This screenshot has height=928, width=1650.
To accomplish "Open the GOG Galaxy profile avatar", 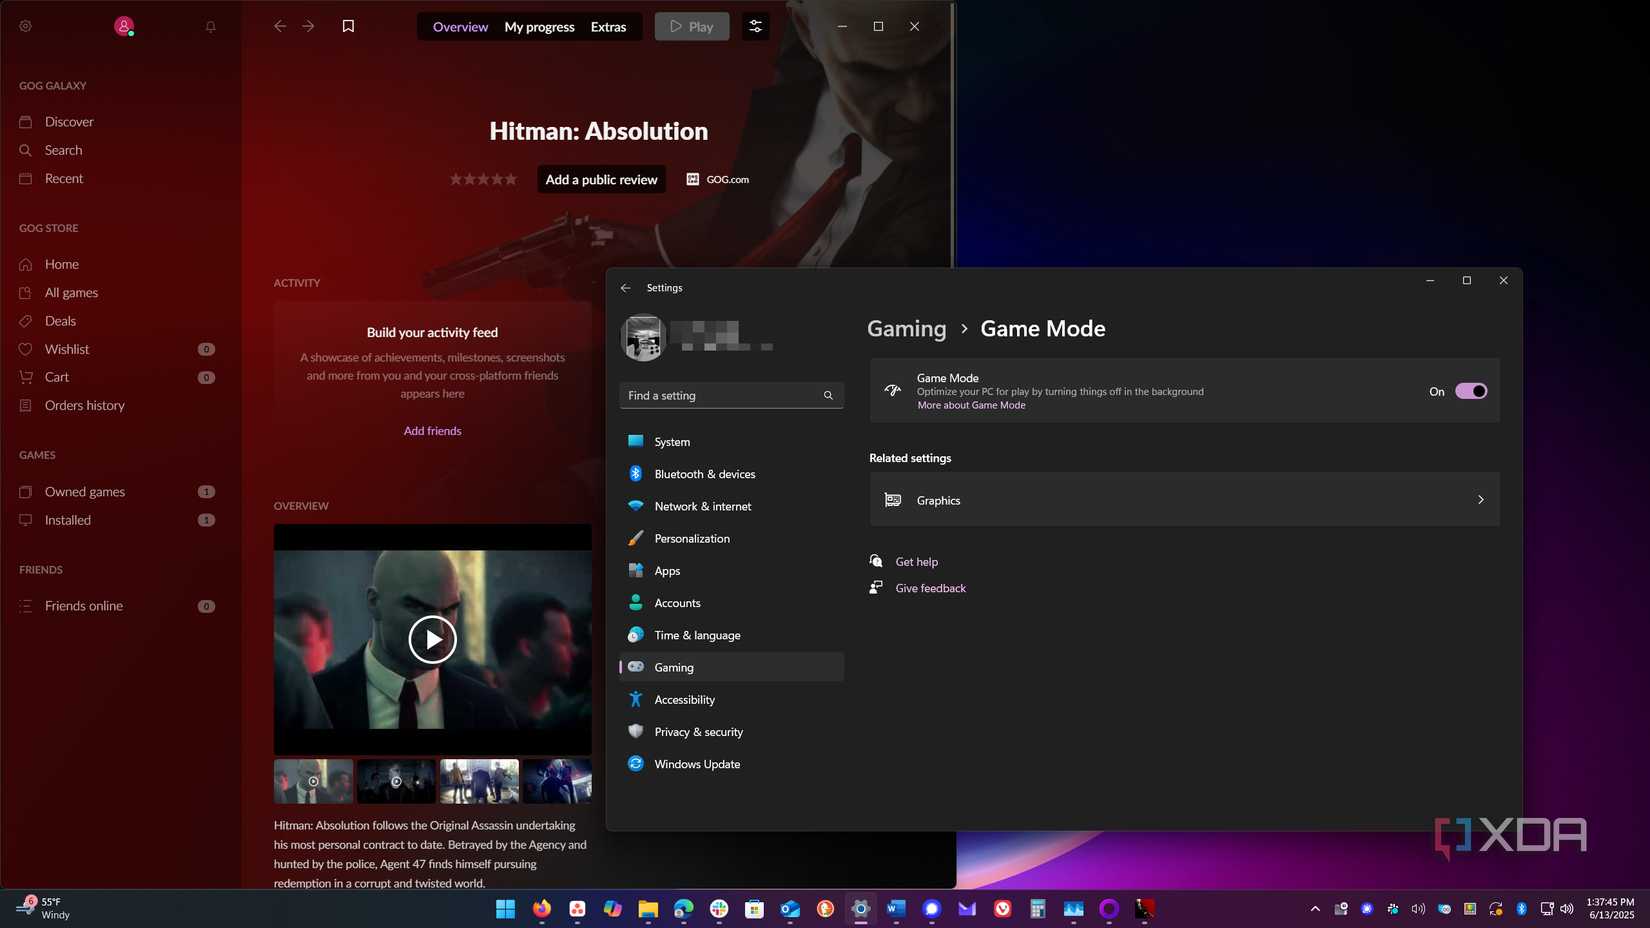I will tap(124, 26).
